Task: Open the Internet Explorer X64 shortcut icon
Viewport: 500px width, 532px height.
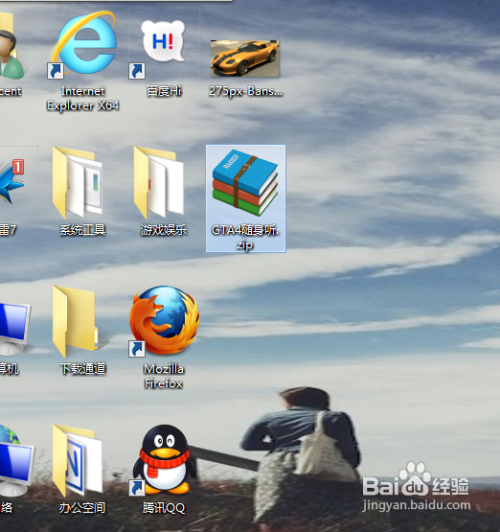Action: 83,44
